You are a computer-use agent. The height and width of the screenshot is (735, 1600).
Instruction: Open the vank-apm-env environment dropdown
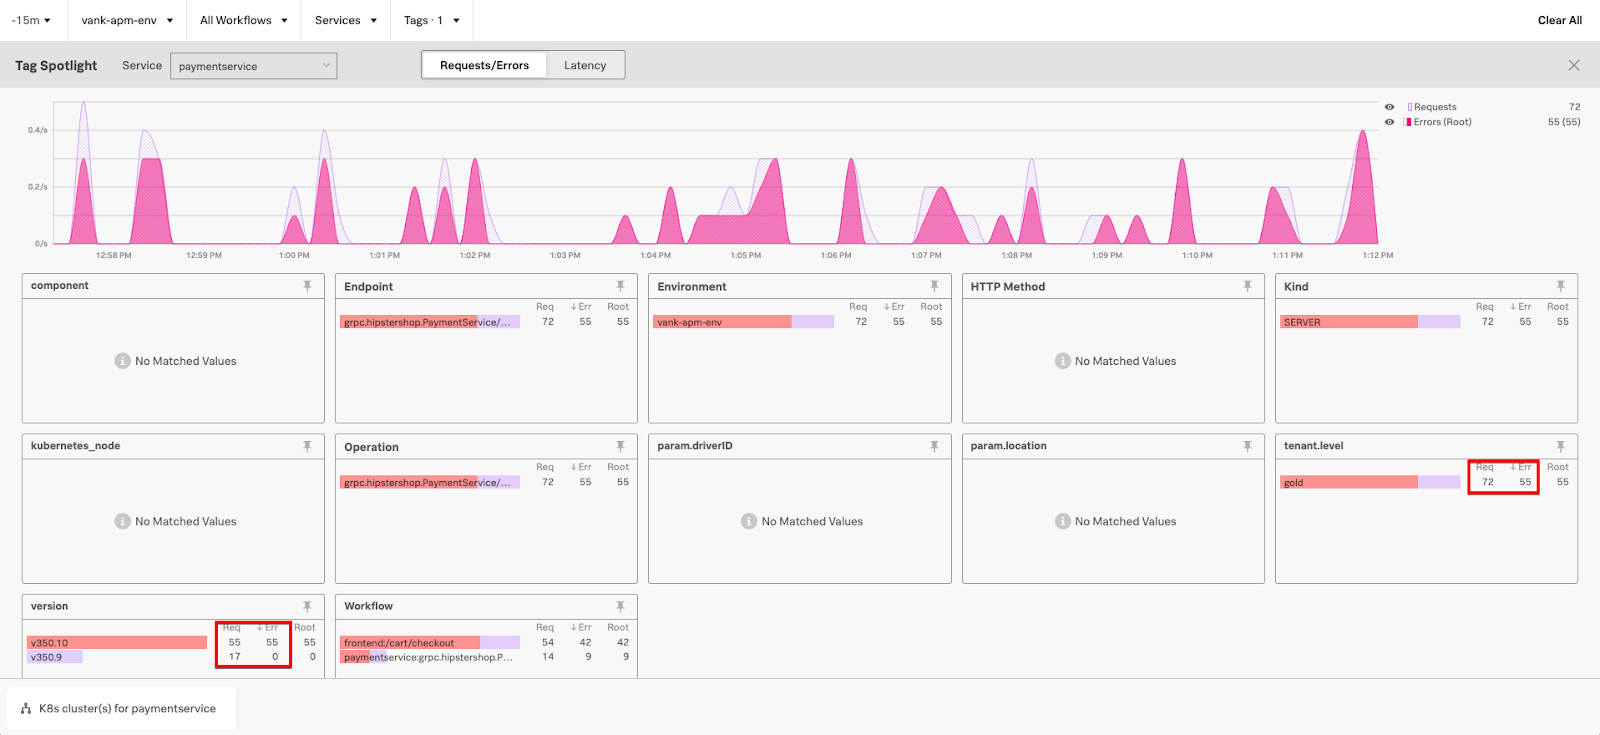coord(127,20)
